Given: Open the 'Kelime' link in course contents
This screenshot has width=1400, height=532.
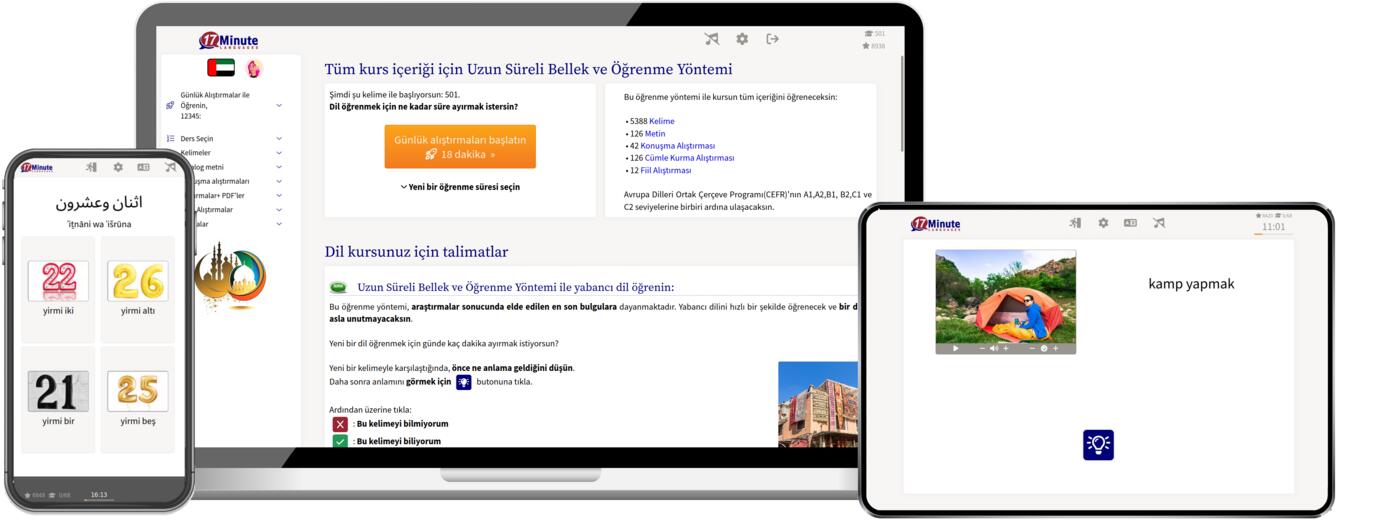Looking at the screenshot, I should (661, 121).
